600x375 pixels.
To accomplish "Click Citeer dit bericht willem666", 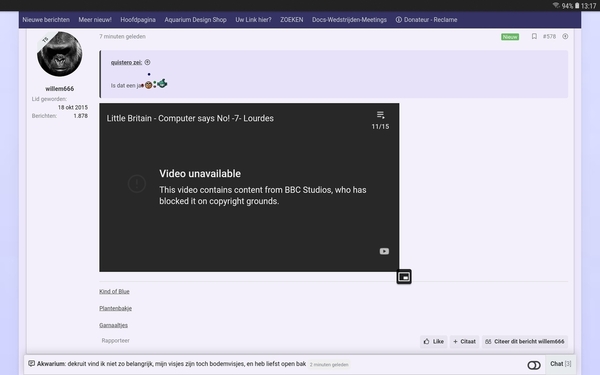I will 525,341.
